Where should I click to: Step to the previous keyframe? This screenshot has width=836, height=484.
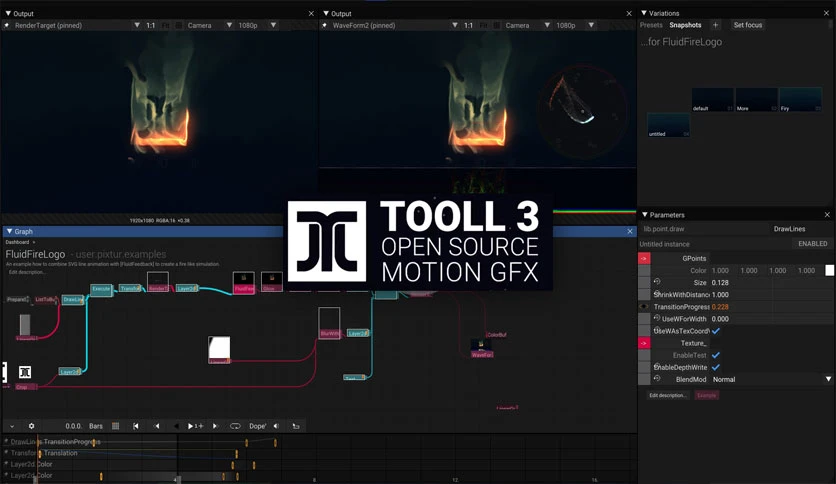click(156, 426)
